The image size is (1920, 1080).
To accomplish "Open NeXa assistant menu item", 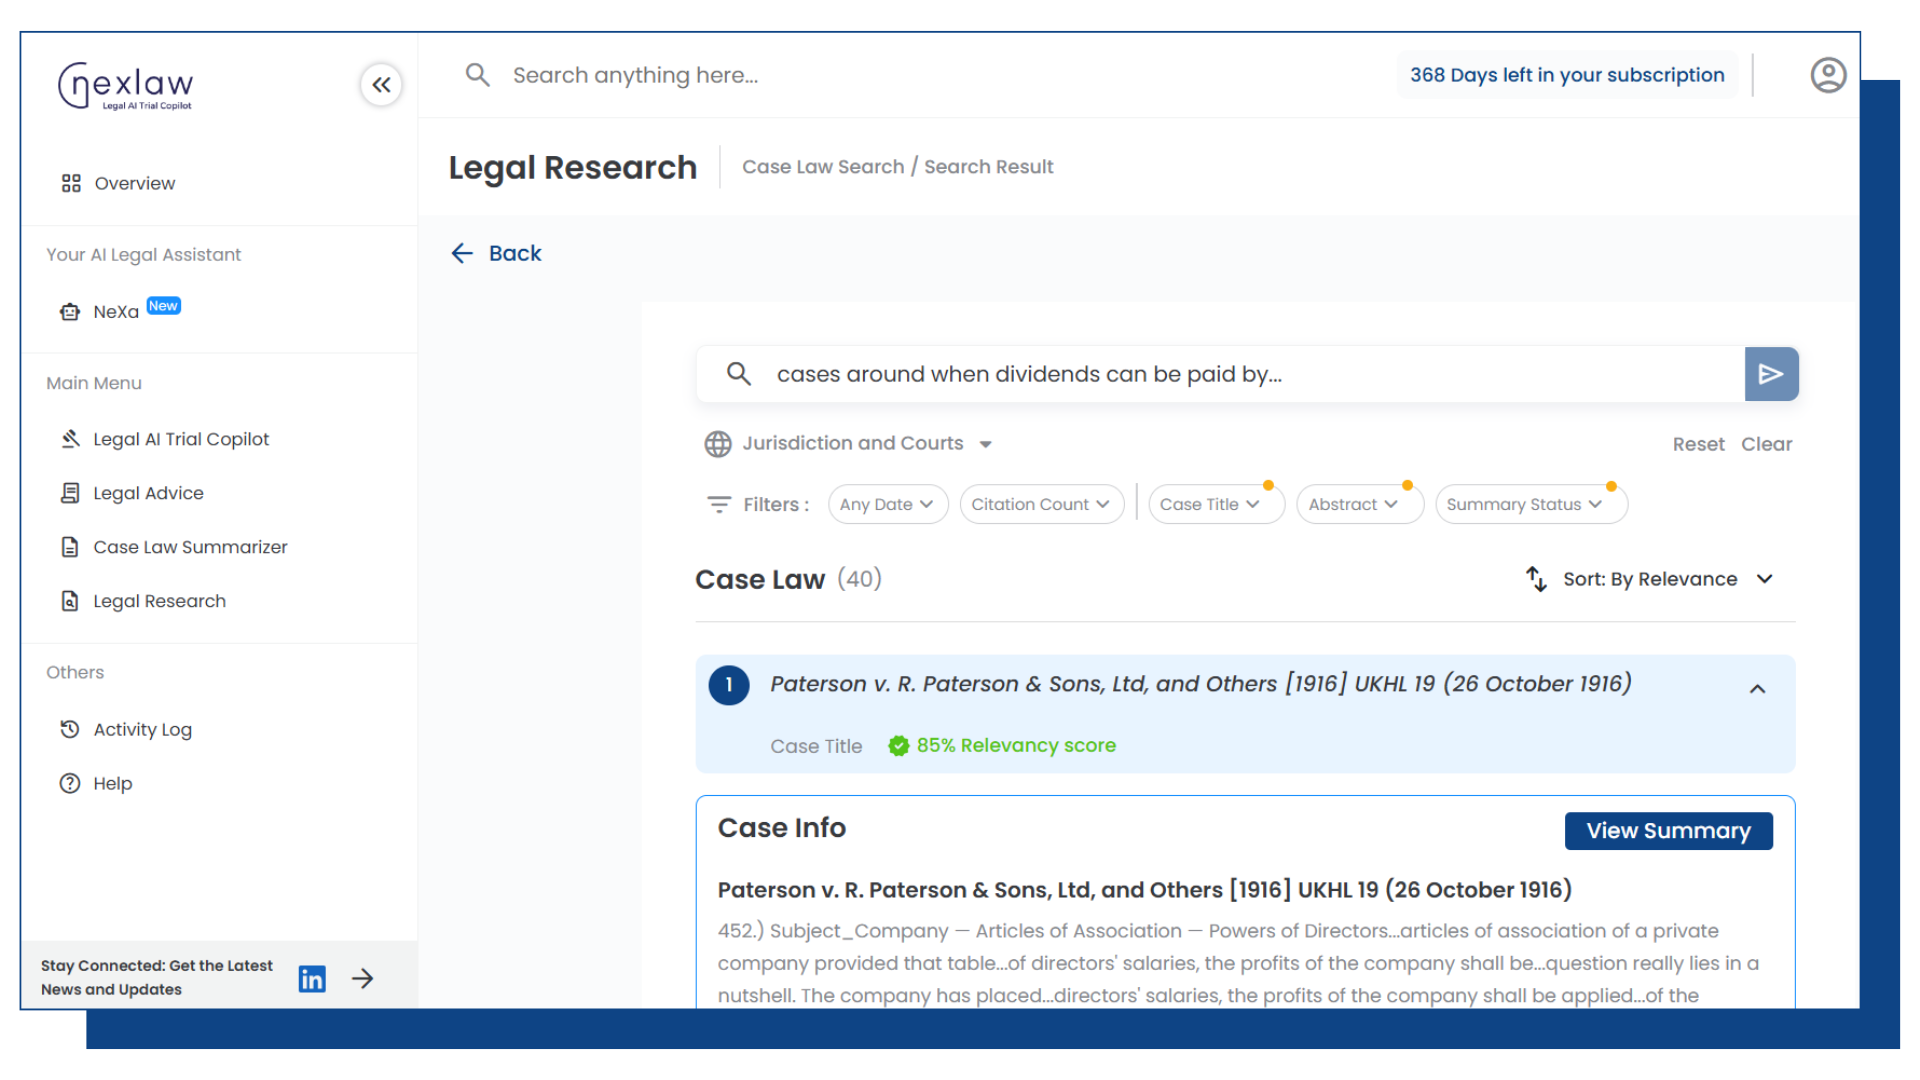I will coord(116,312).
